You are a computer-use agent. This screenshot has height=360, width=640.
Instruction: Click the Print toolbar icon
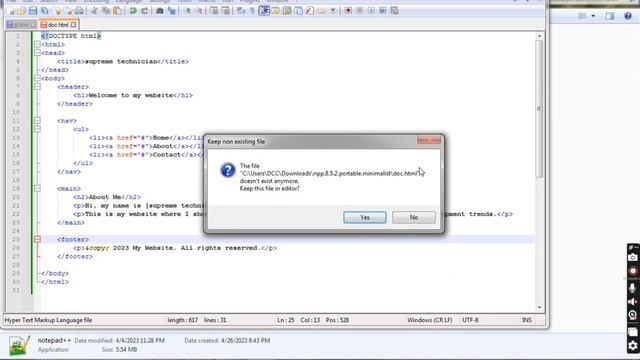coord(79,11)
